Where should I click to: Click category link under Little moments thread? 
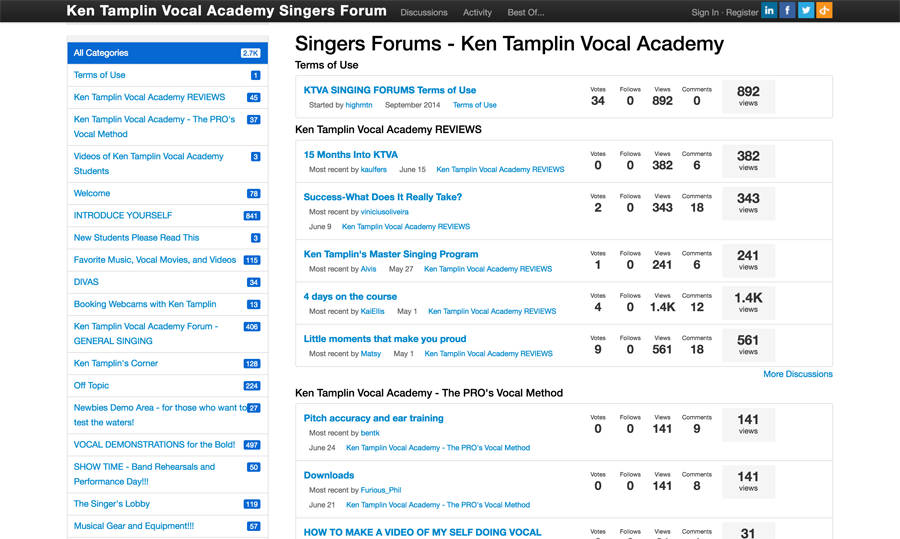[488, 354]
